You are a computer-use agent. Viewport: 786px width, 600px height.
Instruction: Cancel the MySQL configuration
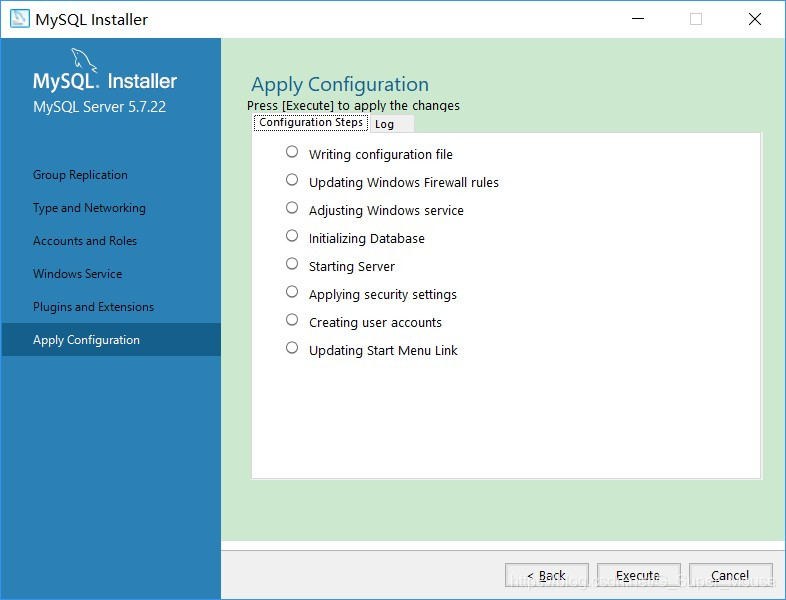pyautogui.click(x=730, y=575)
